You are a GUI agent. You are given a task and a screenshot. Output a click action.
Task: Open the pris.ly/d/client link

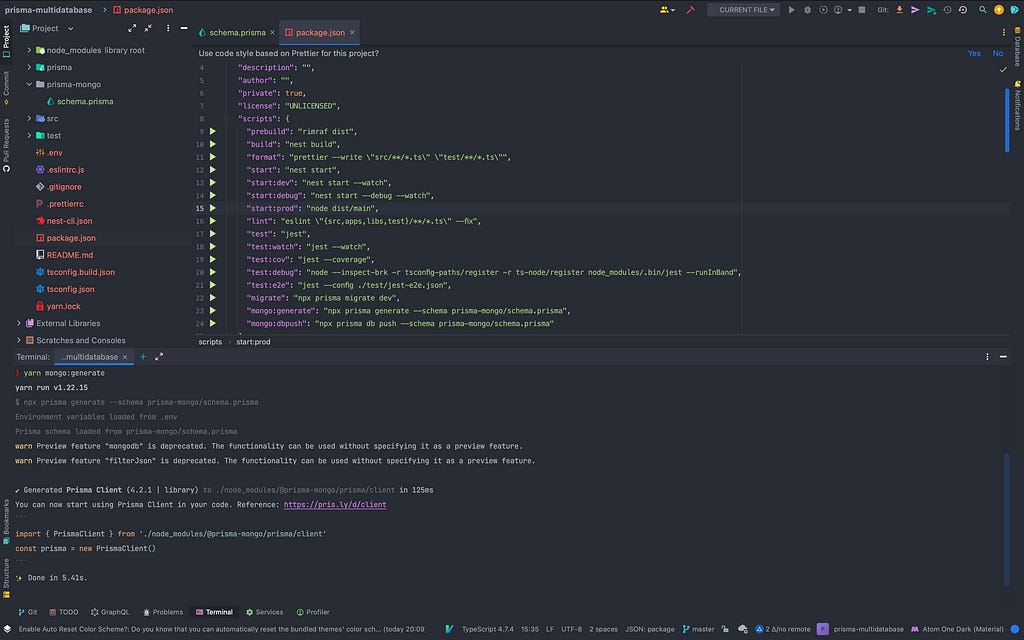(334, 504)
